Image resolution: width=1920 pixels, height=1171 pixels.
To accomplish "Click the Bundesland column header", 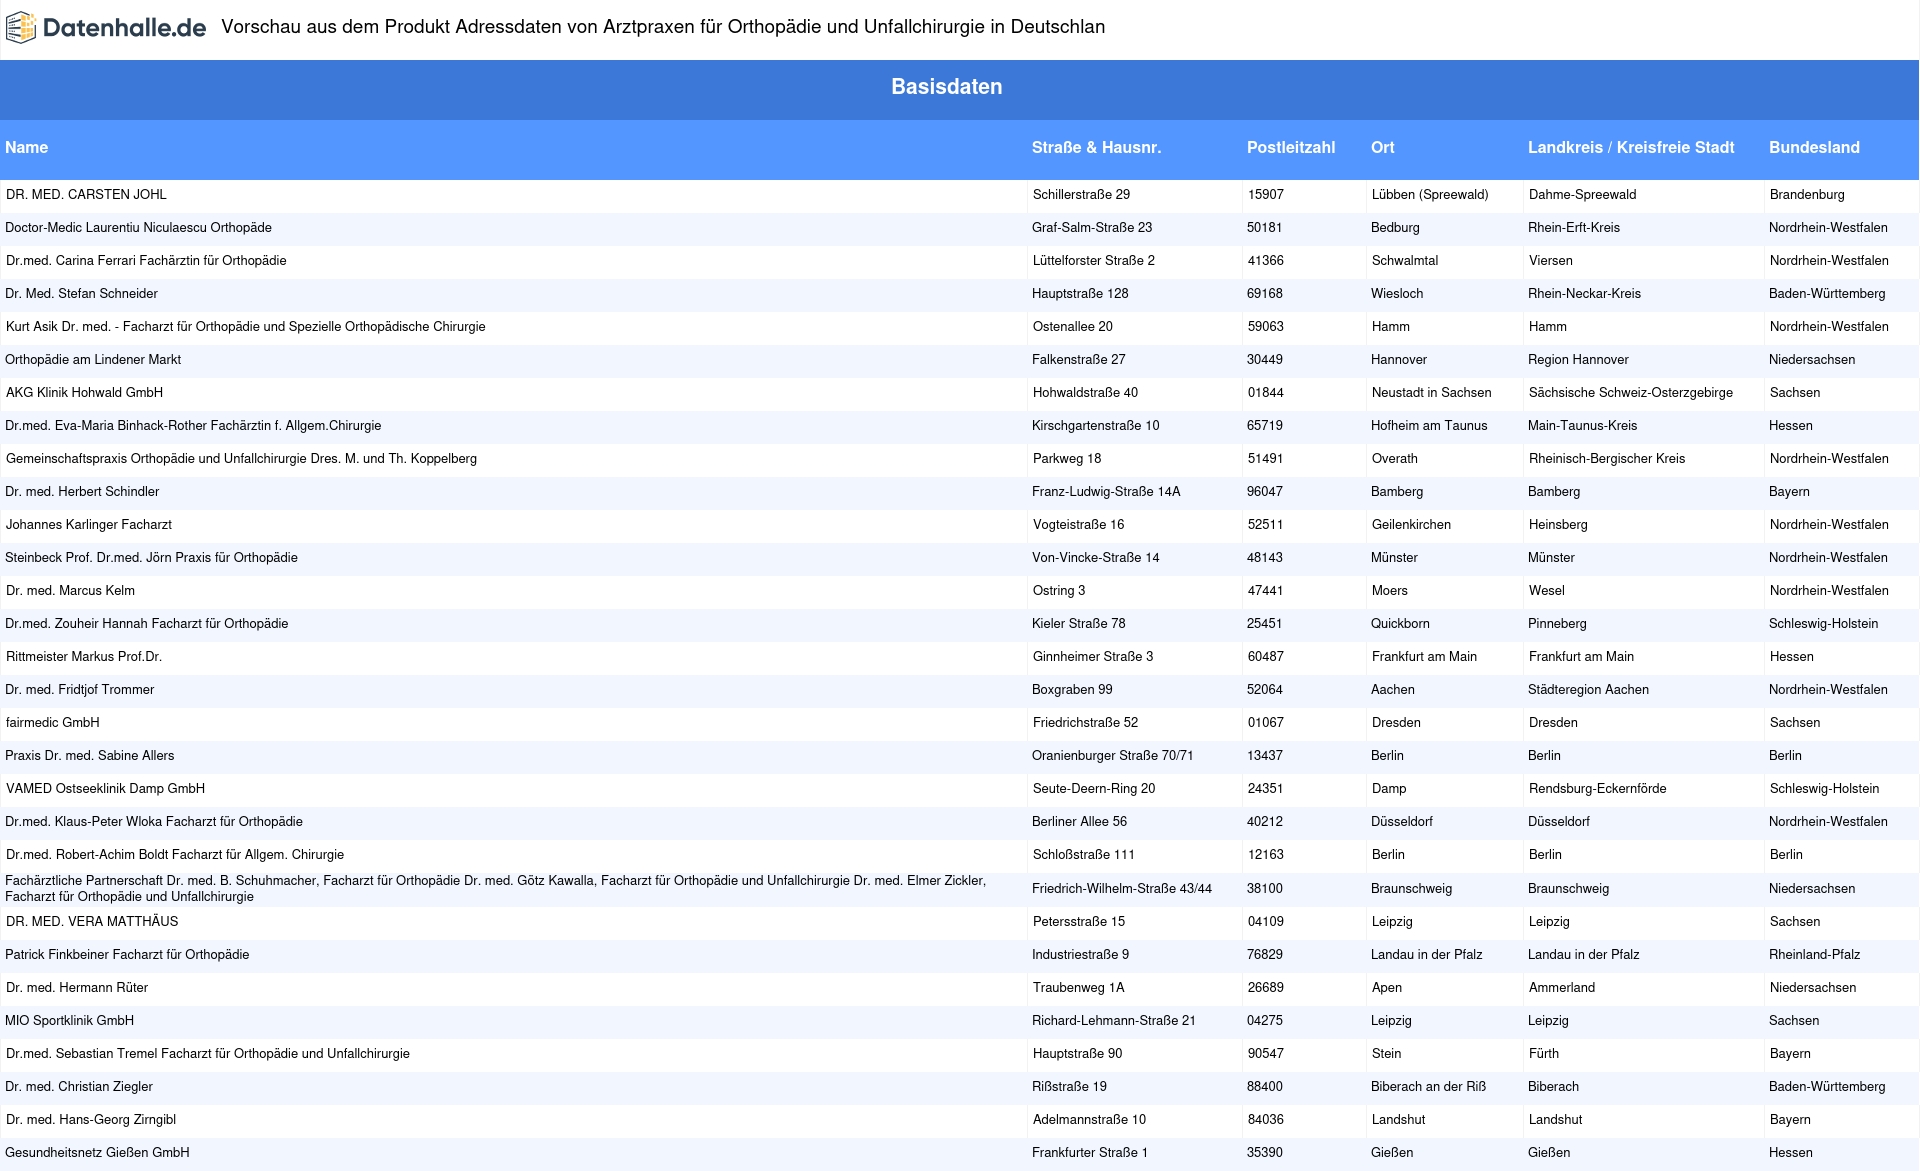I will 1814,148.
